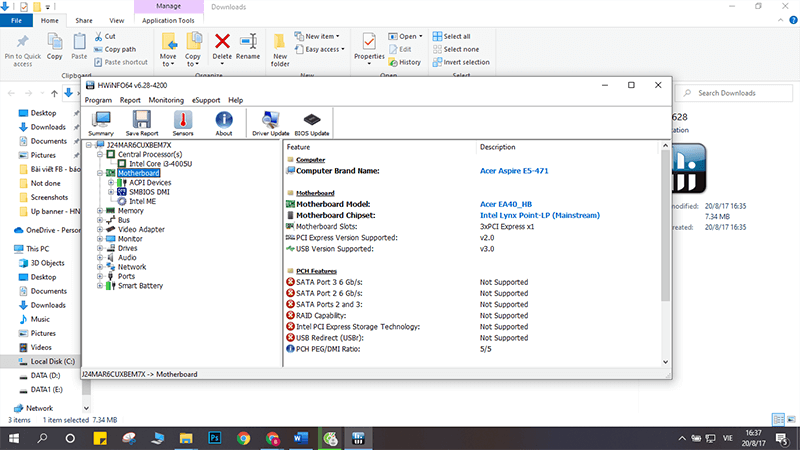The height and width of the screenshot is (450, 800).
Task: Collapse the Motherboard tree node
Action: [x=100, y=173]
